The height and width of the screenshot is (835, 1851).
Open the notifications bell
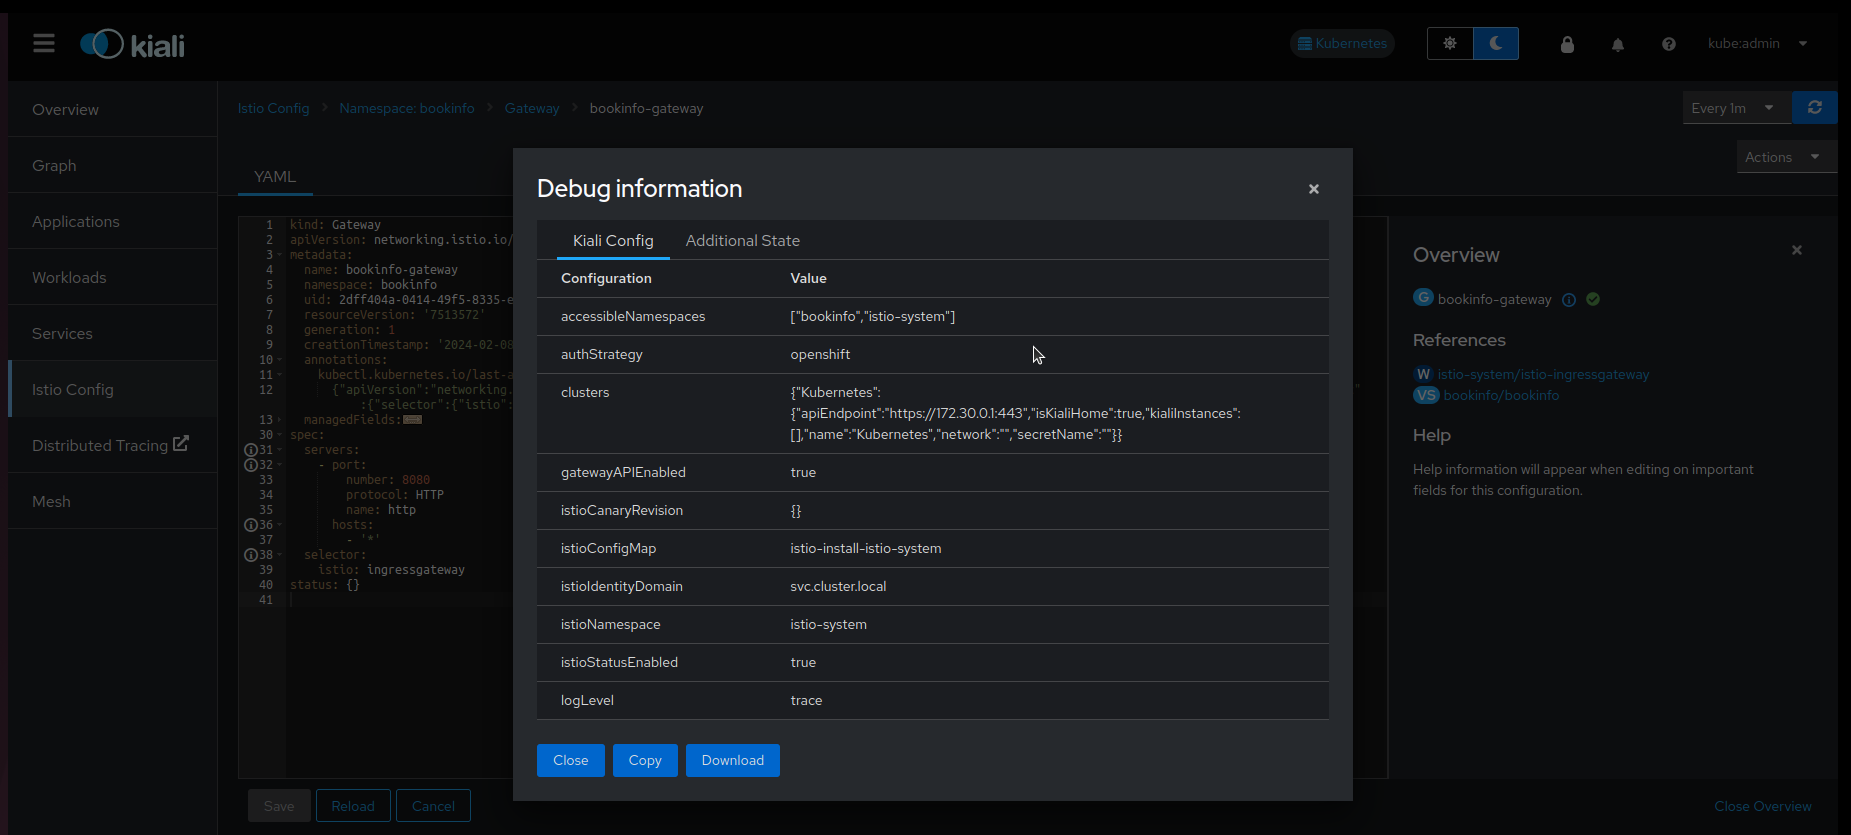pyautogui.click(x=1617, y=44)
